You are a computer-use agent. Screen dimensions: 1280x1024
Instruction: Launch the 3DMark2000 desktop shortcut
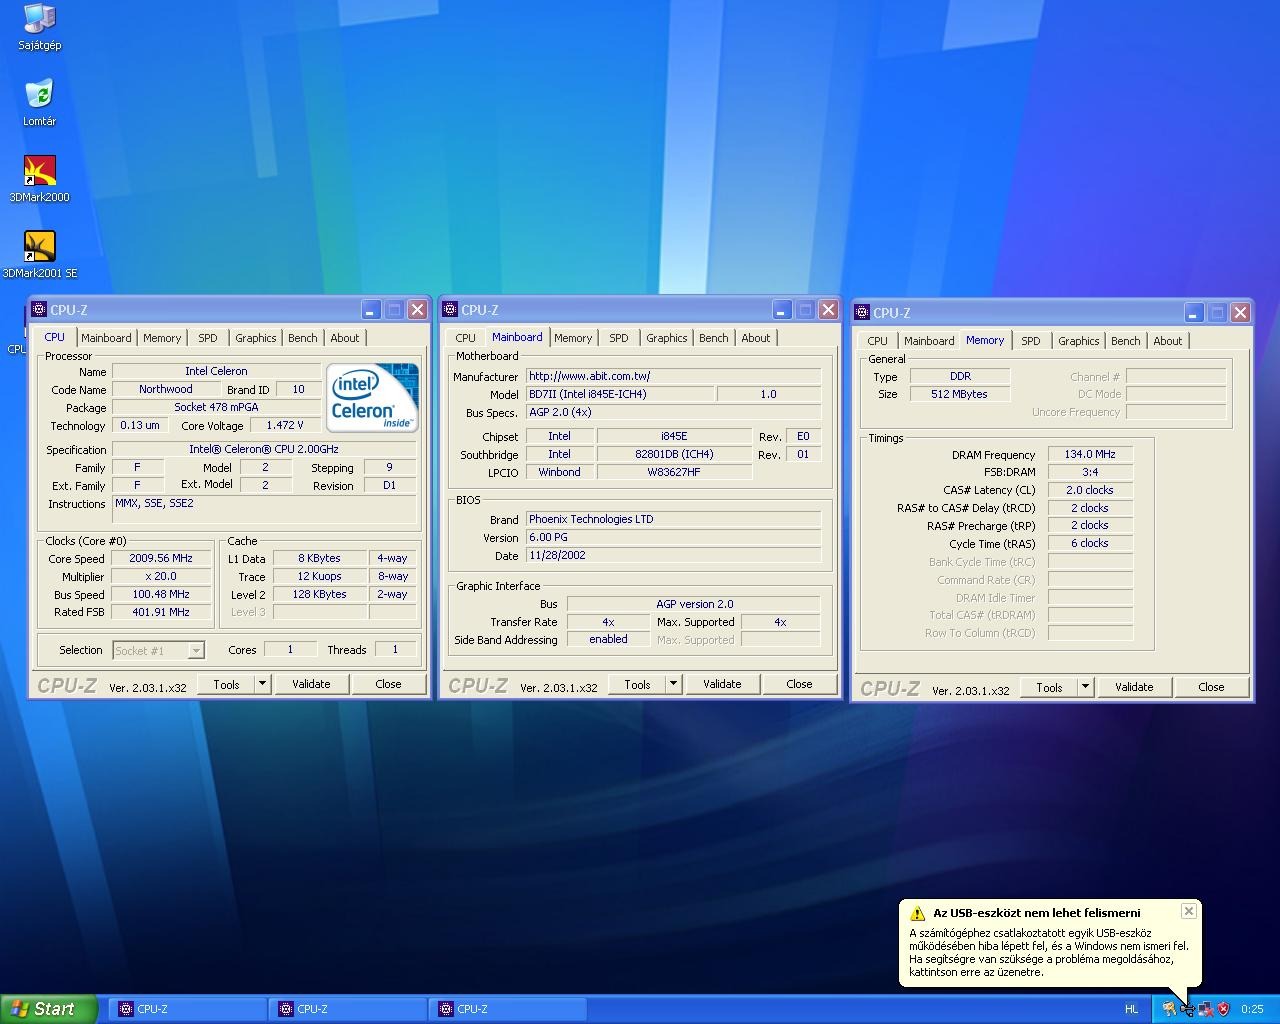coord(39,179)
